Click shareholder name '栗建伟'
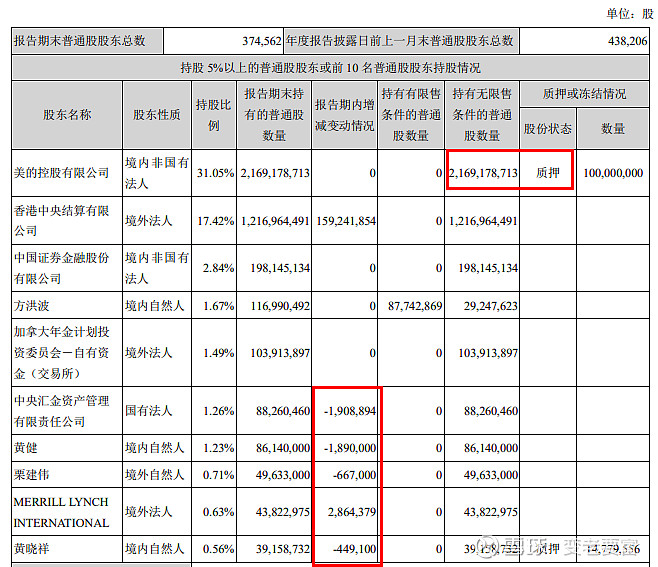Viewport: 658px width, 567px height. coord(31,475)
